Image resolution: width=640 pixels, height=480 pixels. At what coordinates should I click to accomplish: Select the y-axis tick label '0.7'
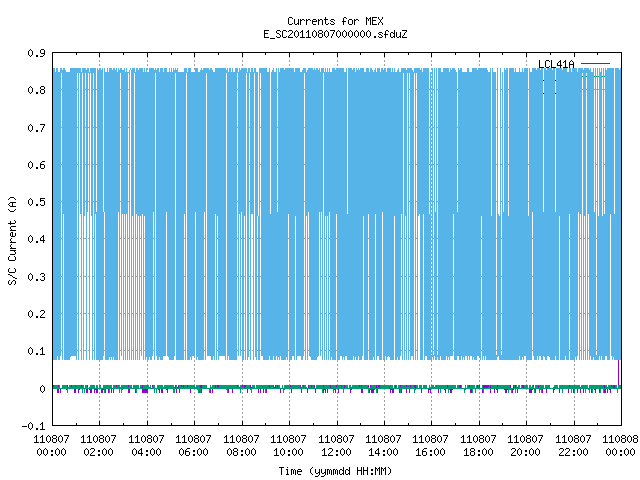pos(37,128)
